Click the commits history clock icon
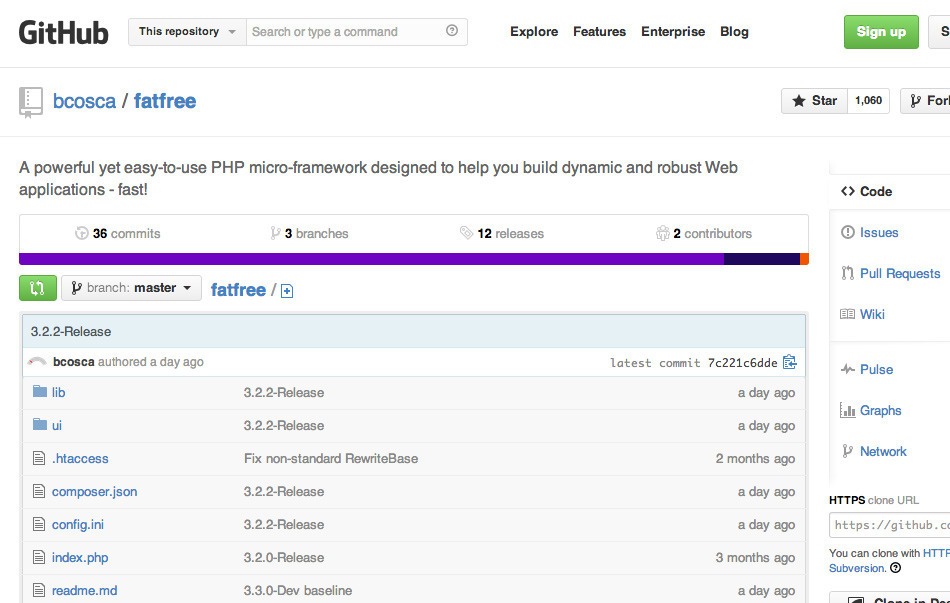The width and height of the screenshot is (950, 603). [x=82, y=233]
